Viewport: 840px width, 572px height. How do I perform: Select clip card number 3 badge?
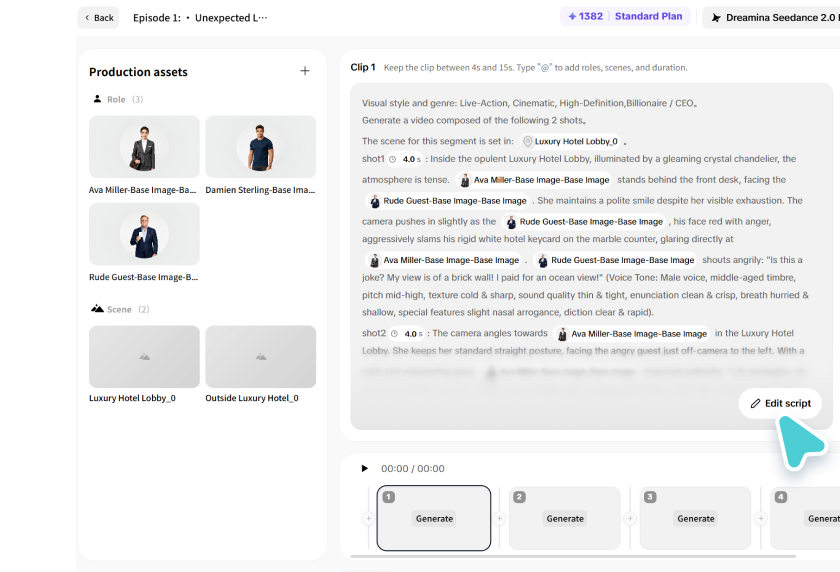(x=650, y=497)
